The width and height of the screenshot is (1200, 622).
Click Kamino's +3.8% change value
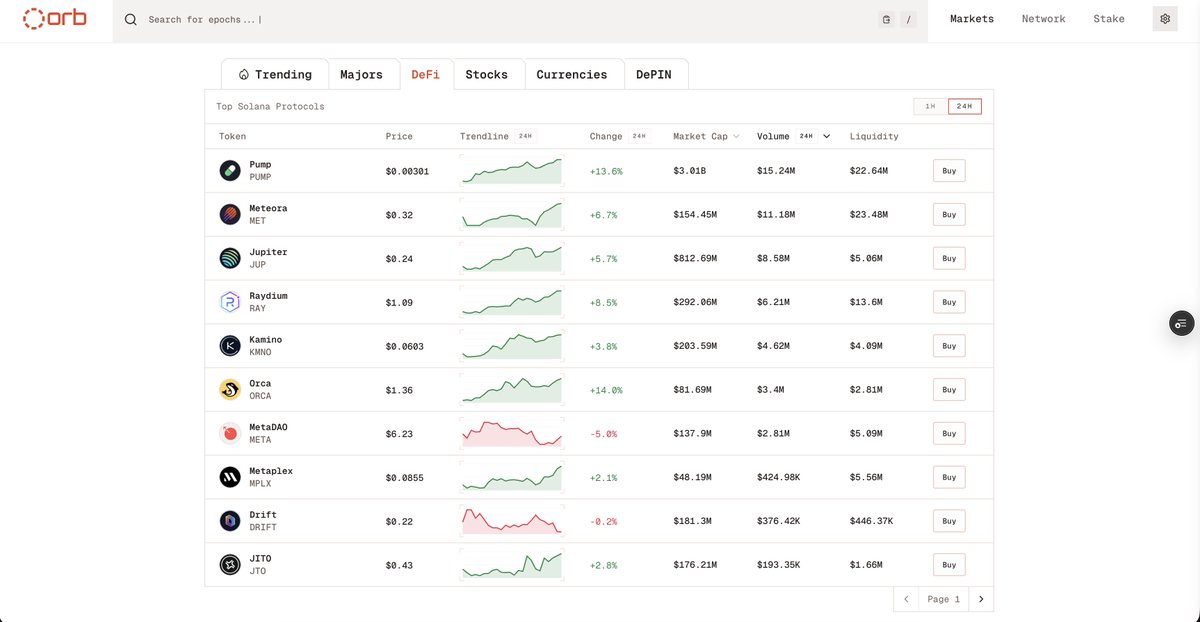(603, 346)
